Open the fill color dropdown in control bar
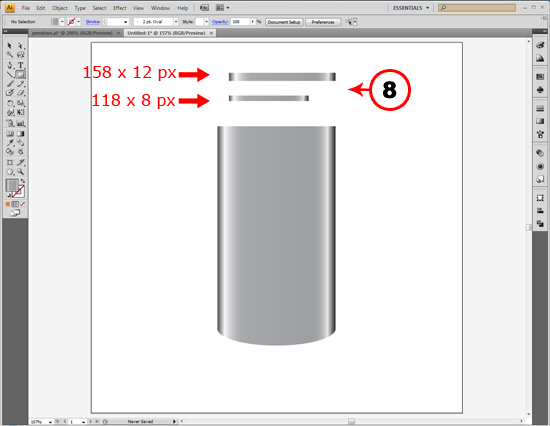550x426 pixels. (62, 22)
